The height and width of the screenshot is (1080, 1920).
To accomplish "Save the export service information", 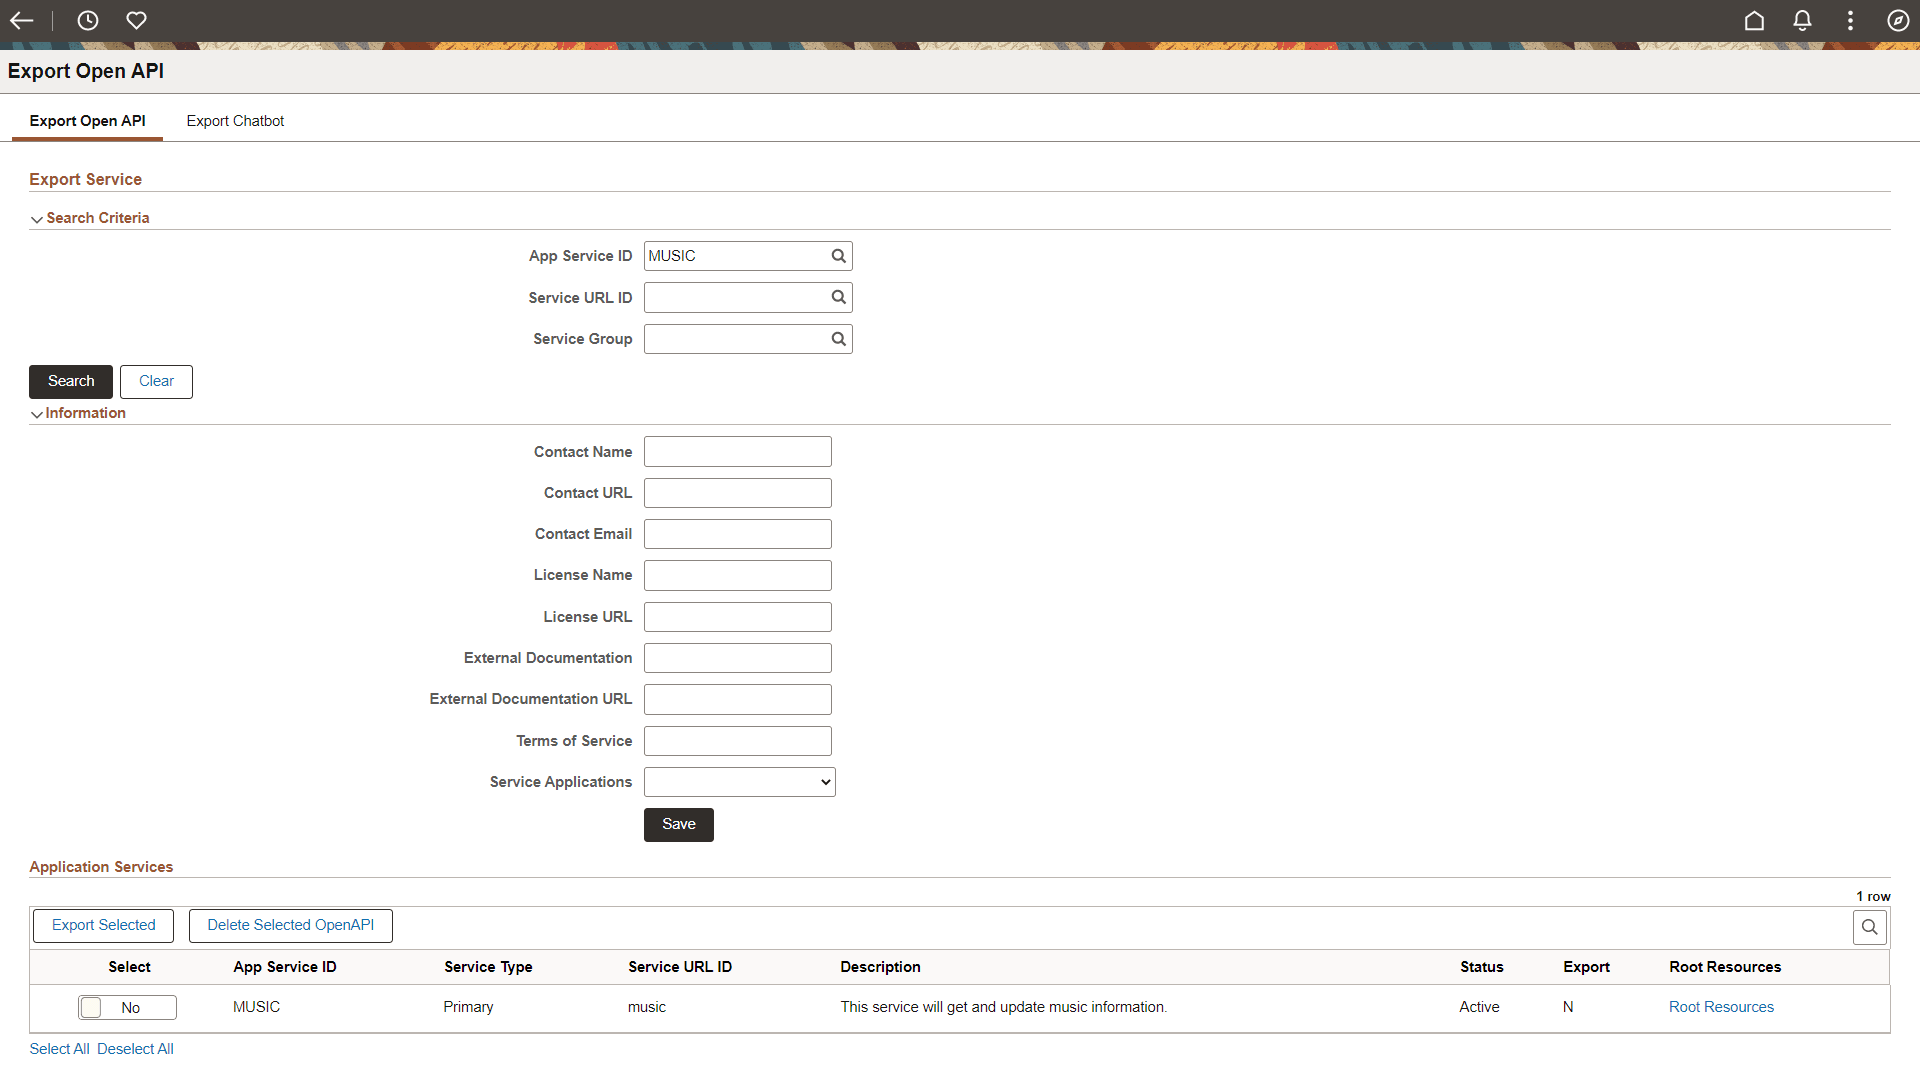I will click(678, 824).
